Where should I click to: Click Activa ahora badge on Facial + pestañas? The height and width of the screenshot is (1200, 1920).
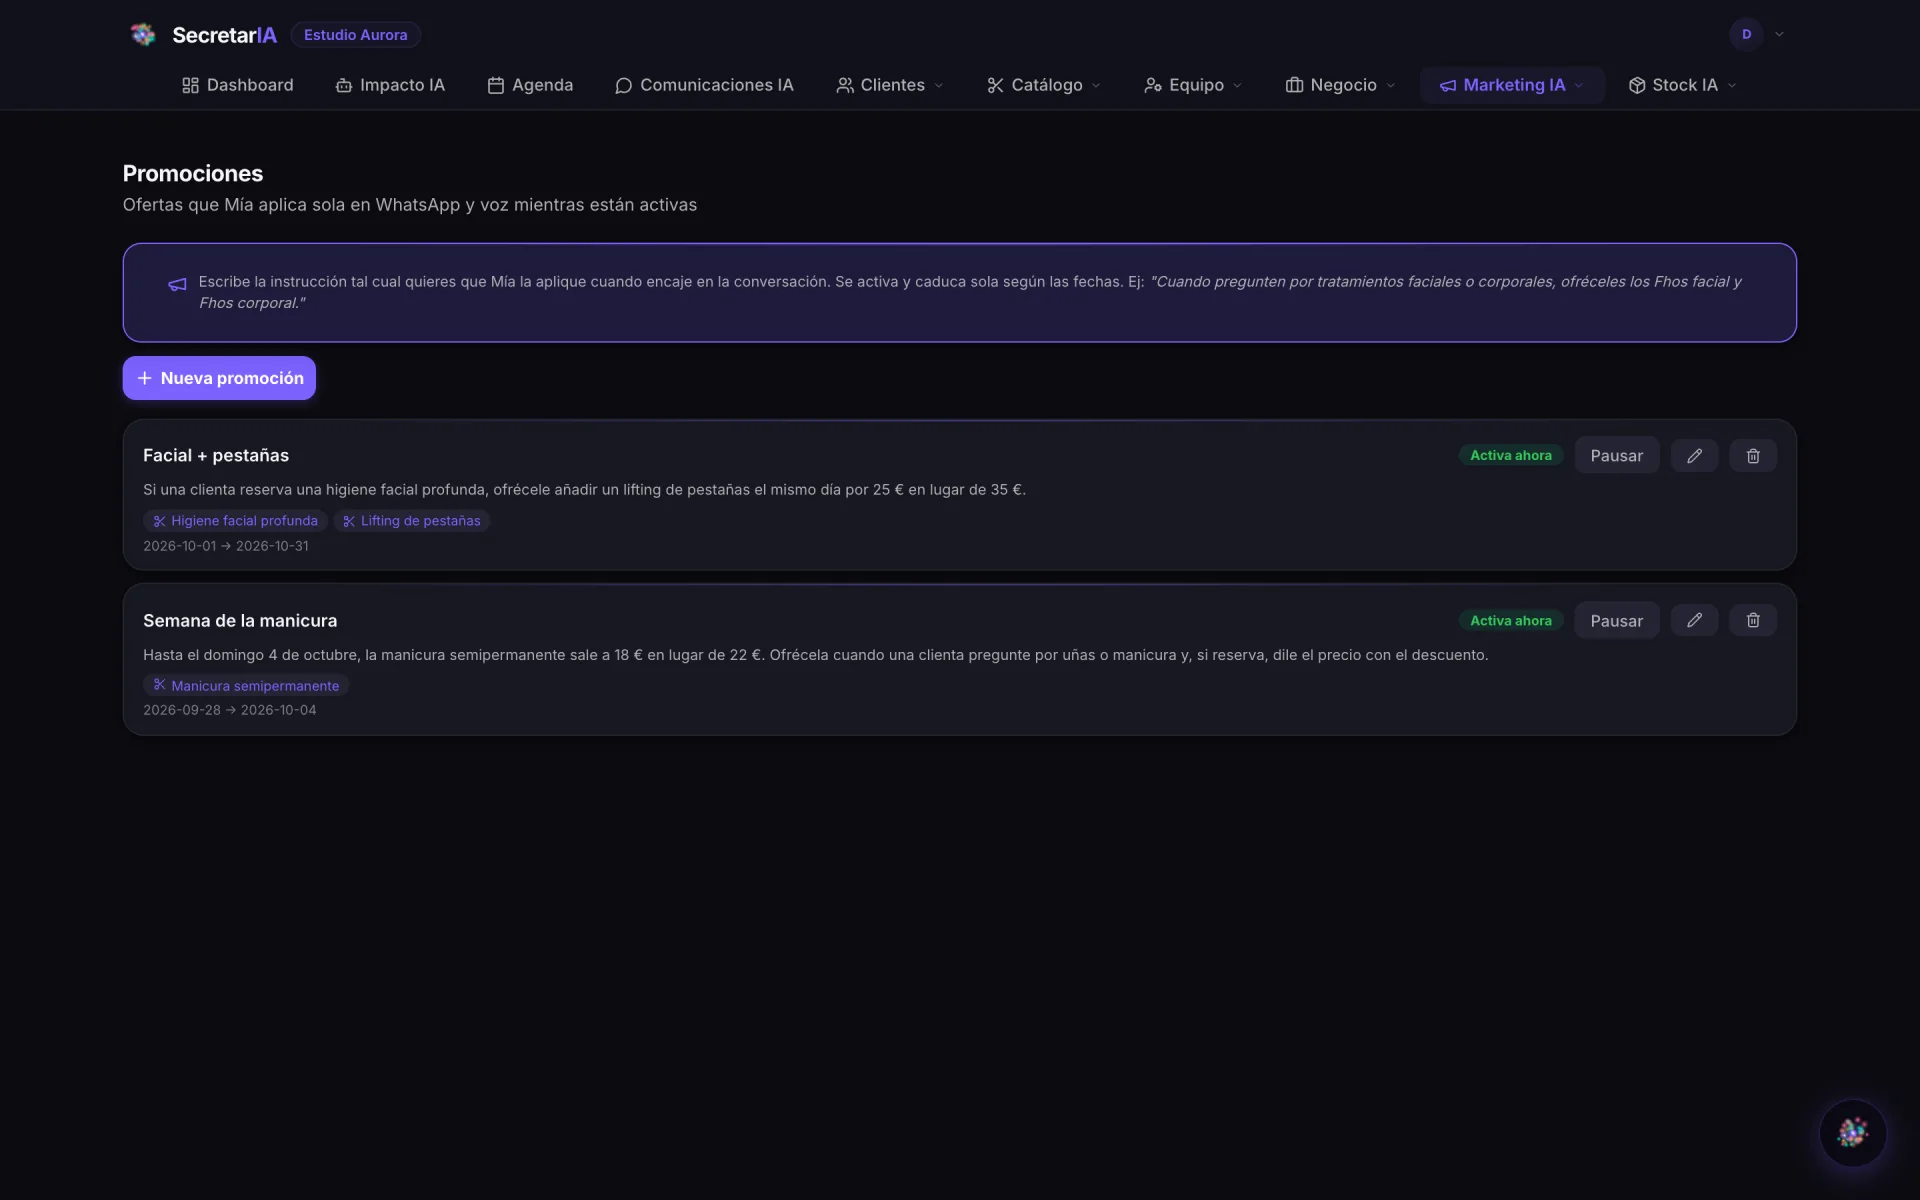point(1510,455)
